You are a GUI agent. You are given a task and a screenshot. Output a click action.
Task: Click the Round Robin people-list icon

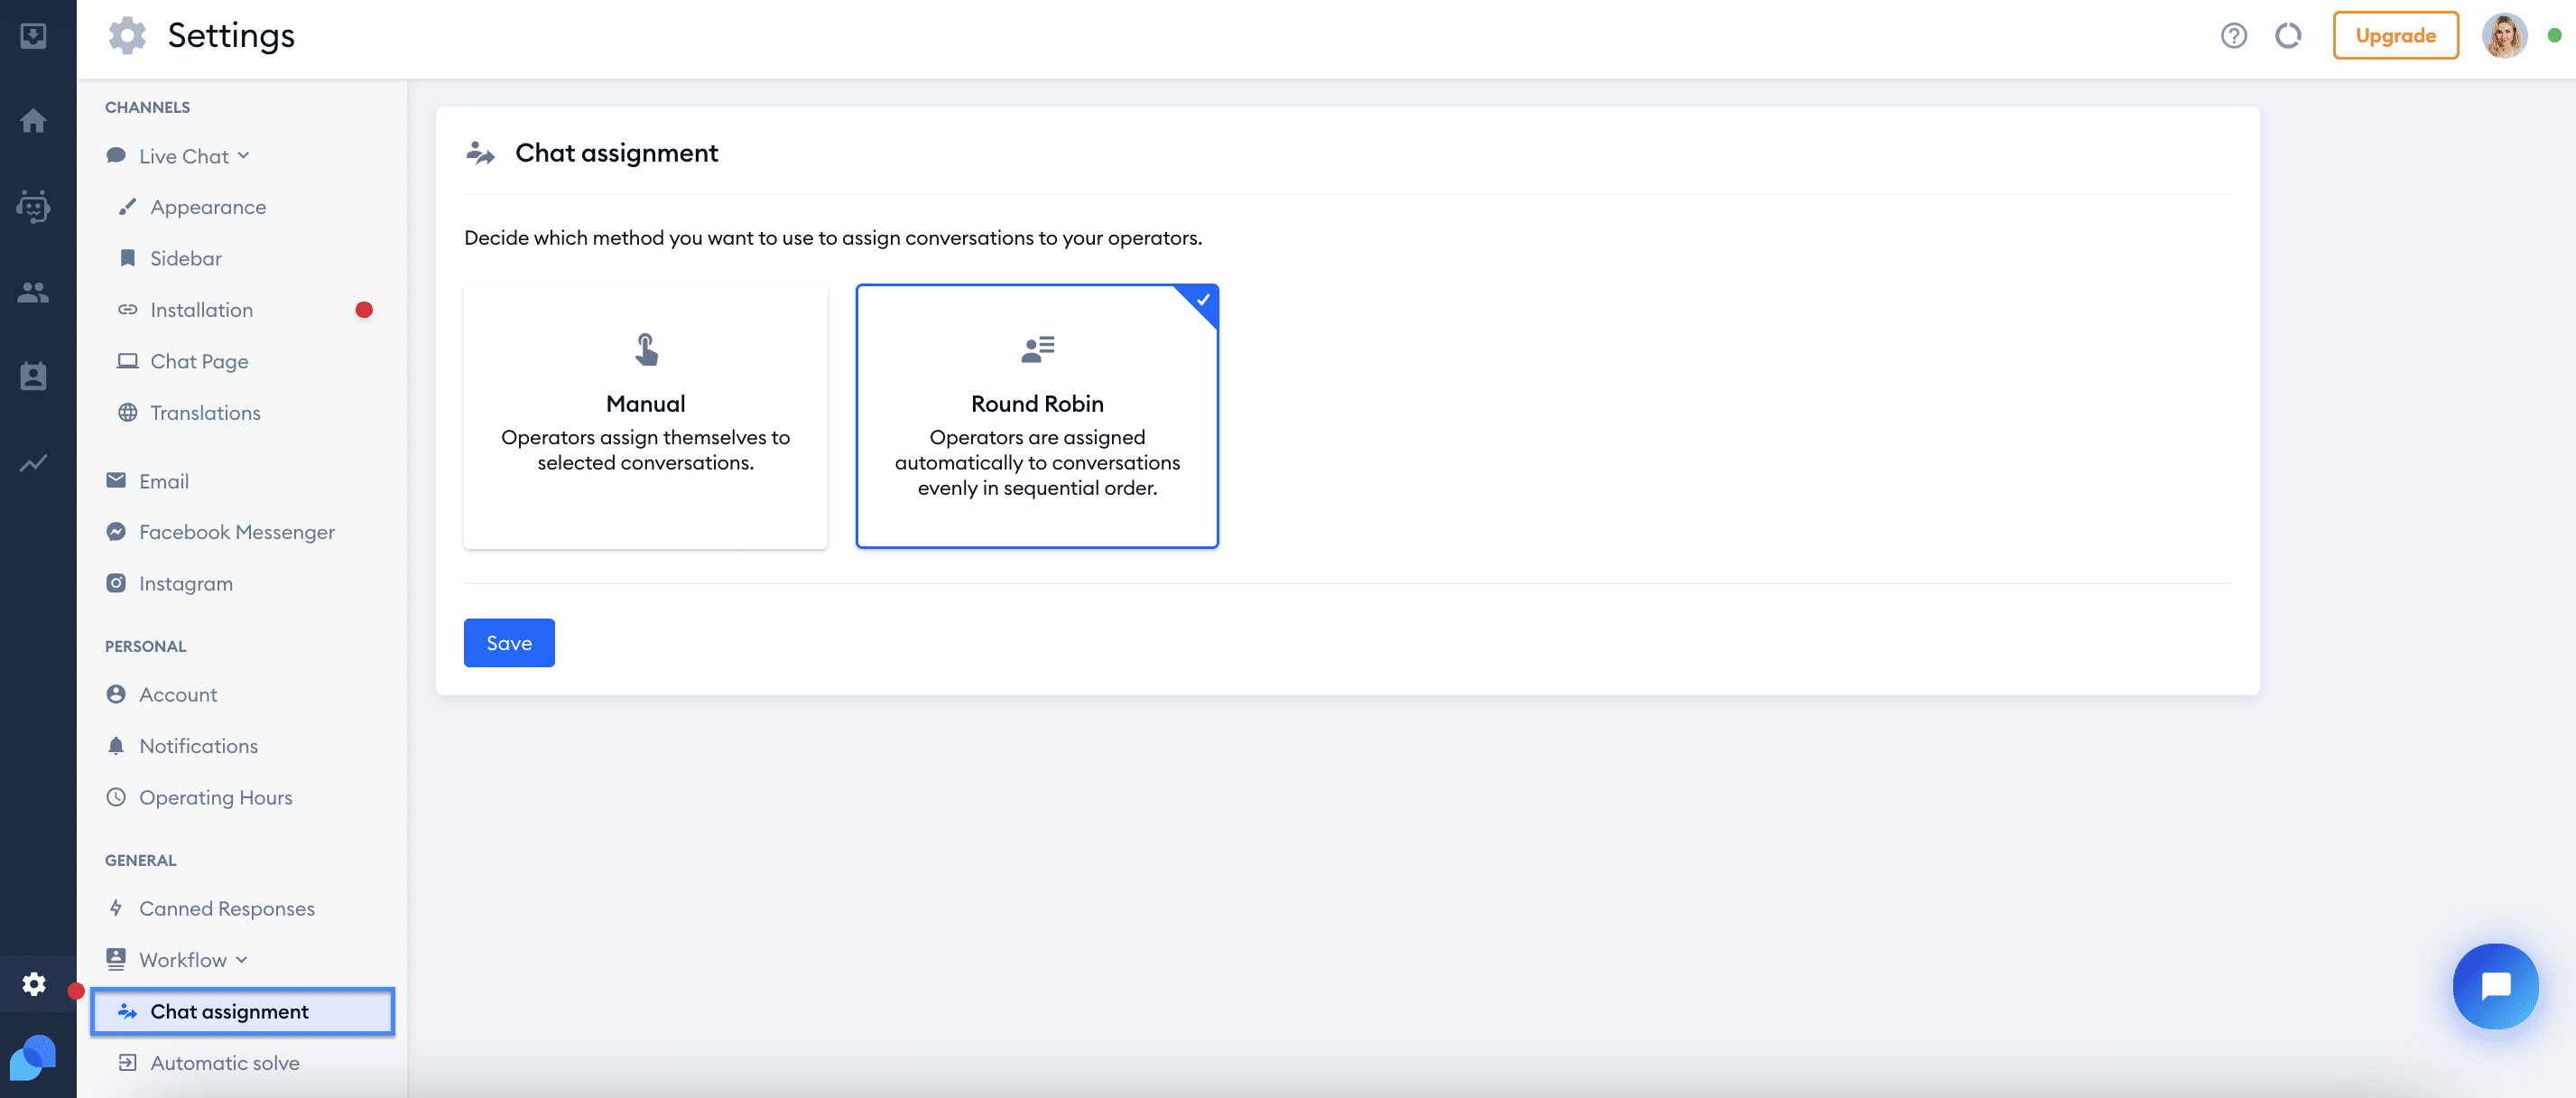[1037, 349]
